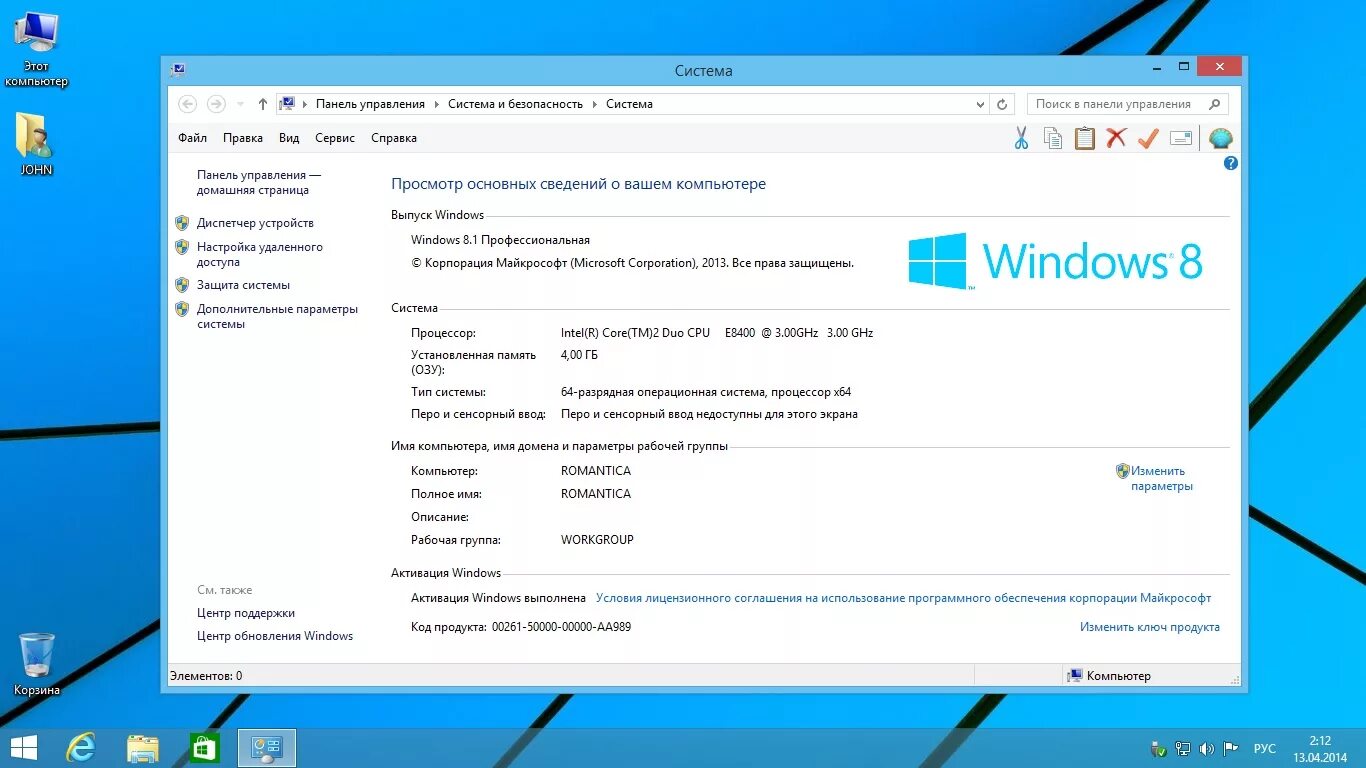The height and width of the screenshot is (768, 1366).
Task: Open Центр обновления Windows link
Action: pyautogui.click(x=275, y=636)
